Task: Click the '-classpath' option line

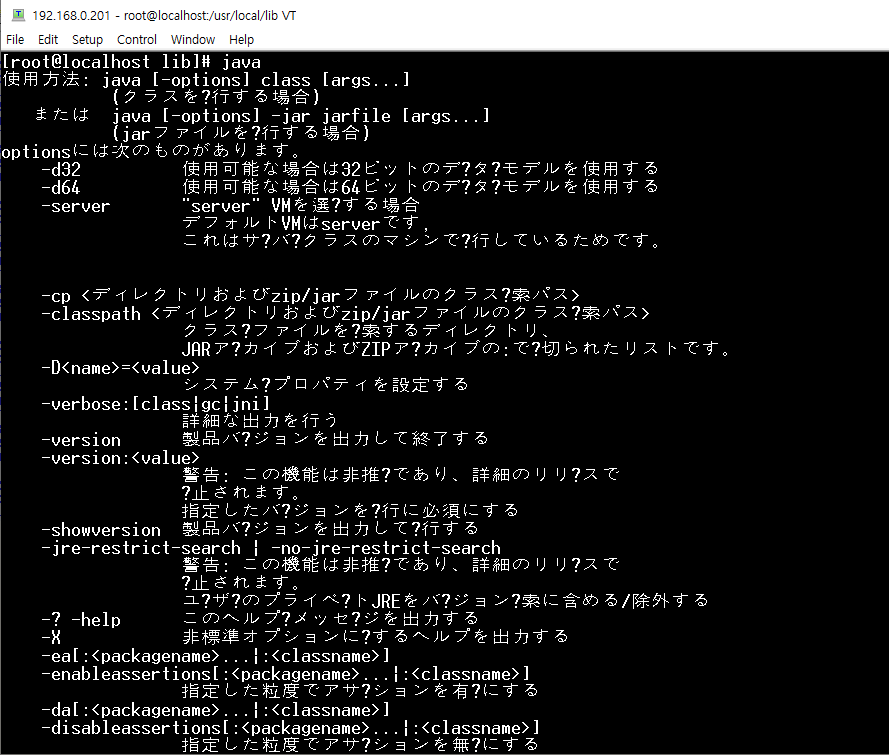Action: tap(345, 313)
